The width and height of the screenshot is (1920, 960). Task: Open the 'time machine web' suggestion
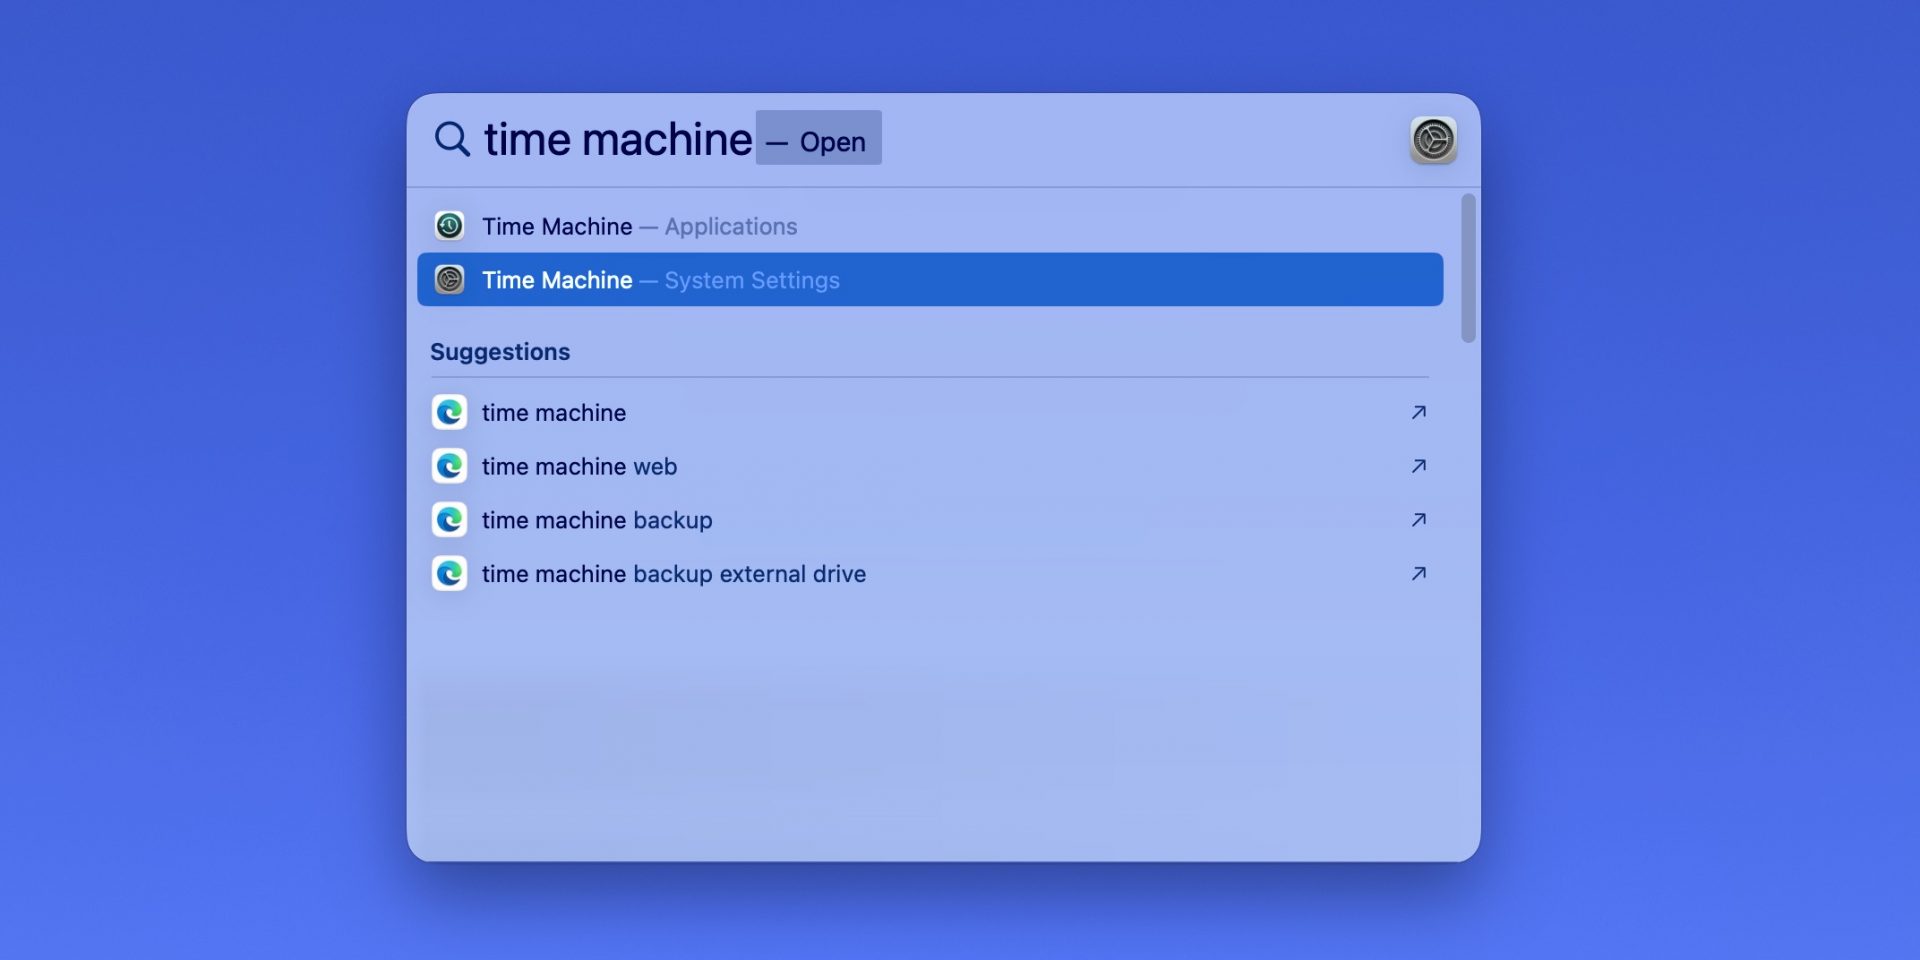click(x=579, y=466)
